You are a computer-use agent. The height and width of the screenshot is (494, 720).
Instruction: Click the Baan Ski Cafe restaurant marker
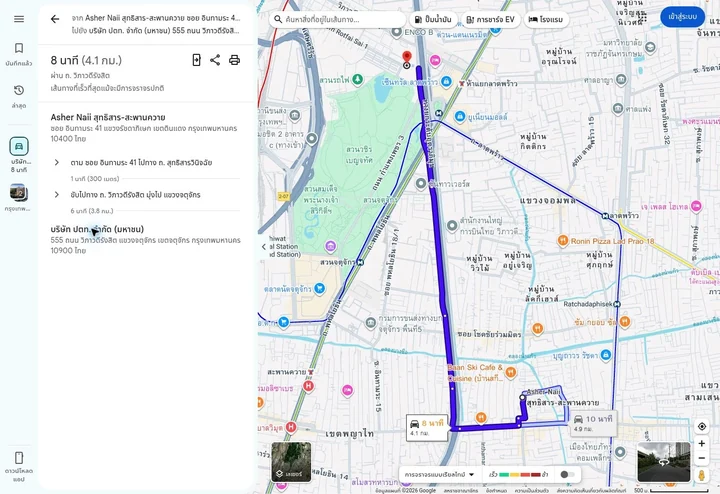tap(510, 372)
